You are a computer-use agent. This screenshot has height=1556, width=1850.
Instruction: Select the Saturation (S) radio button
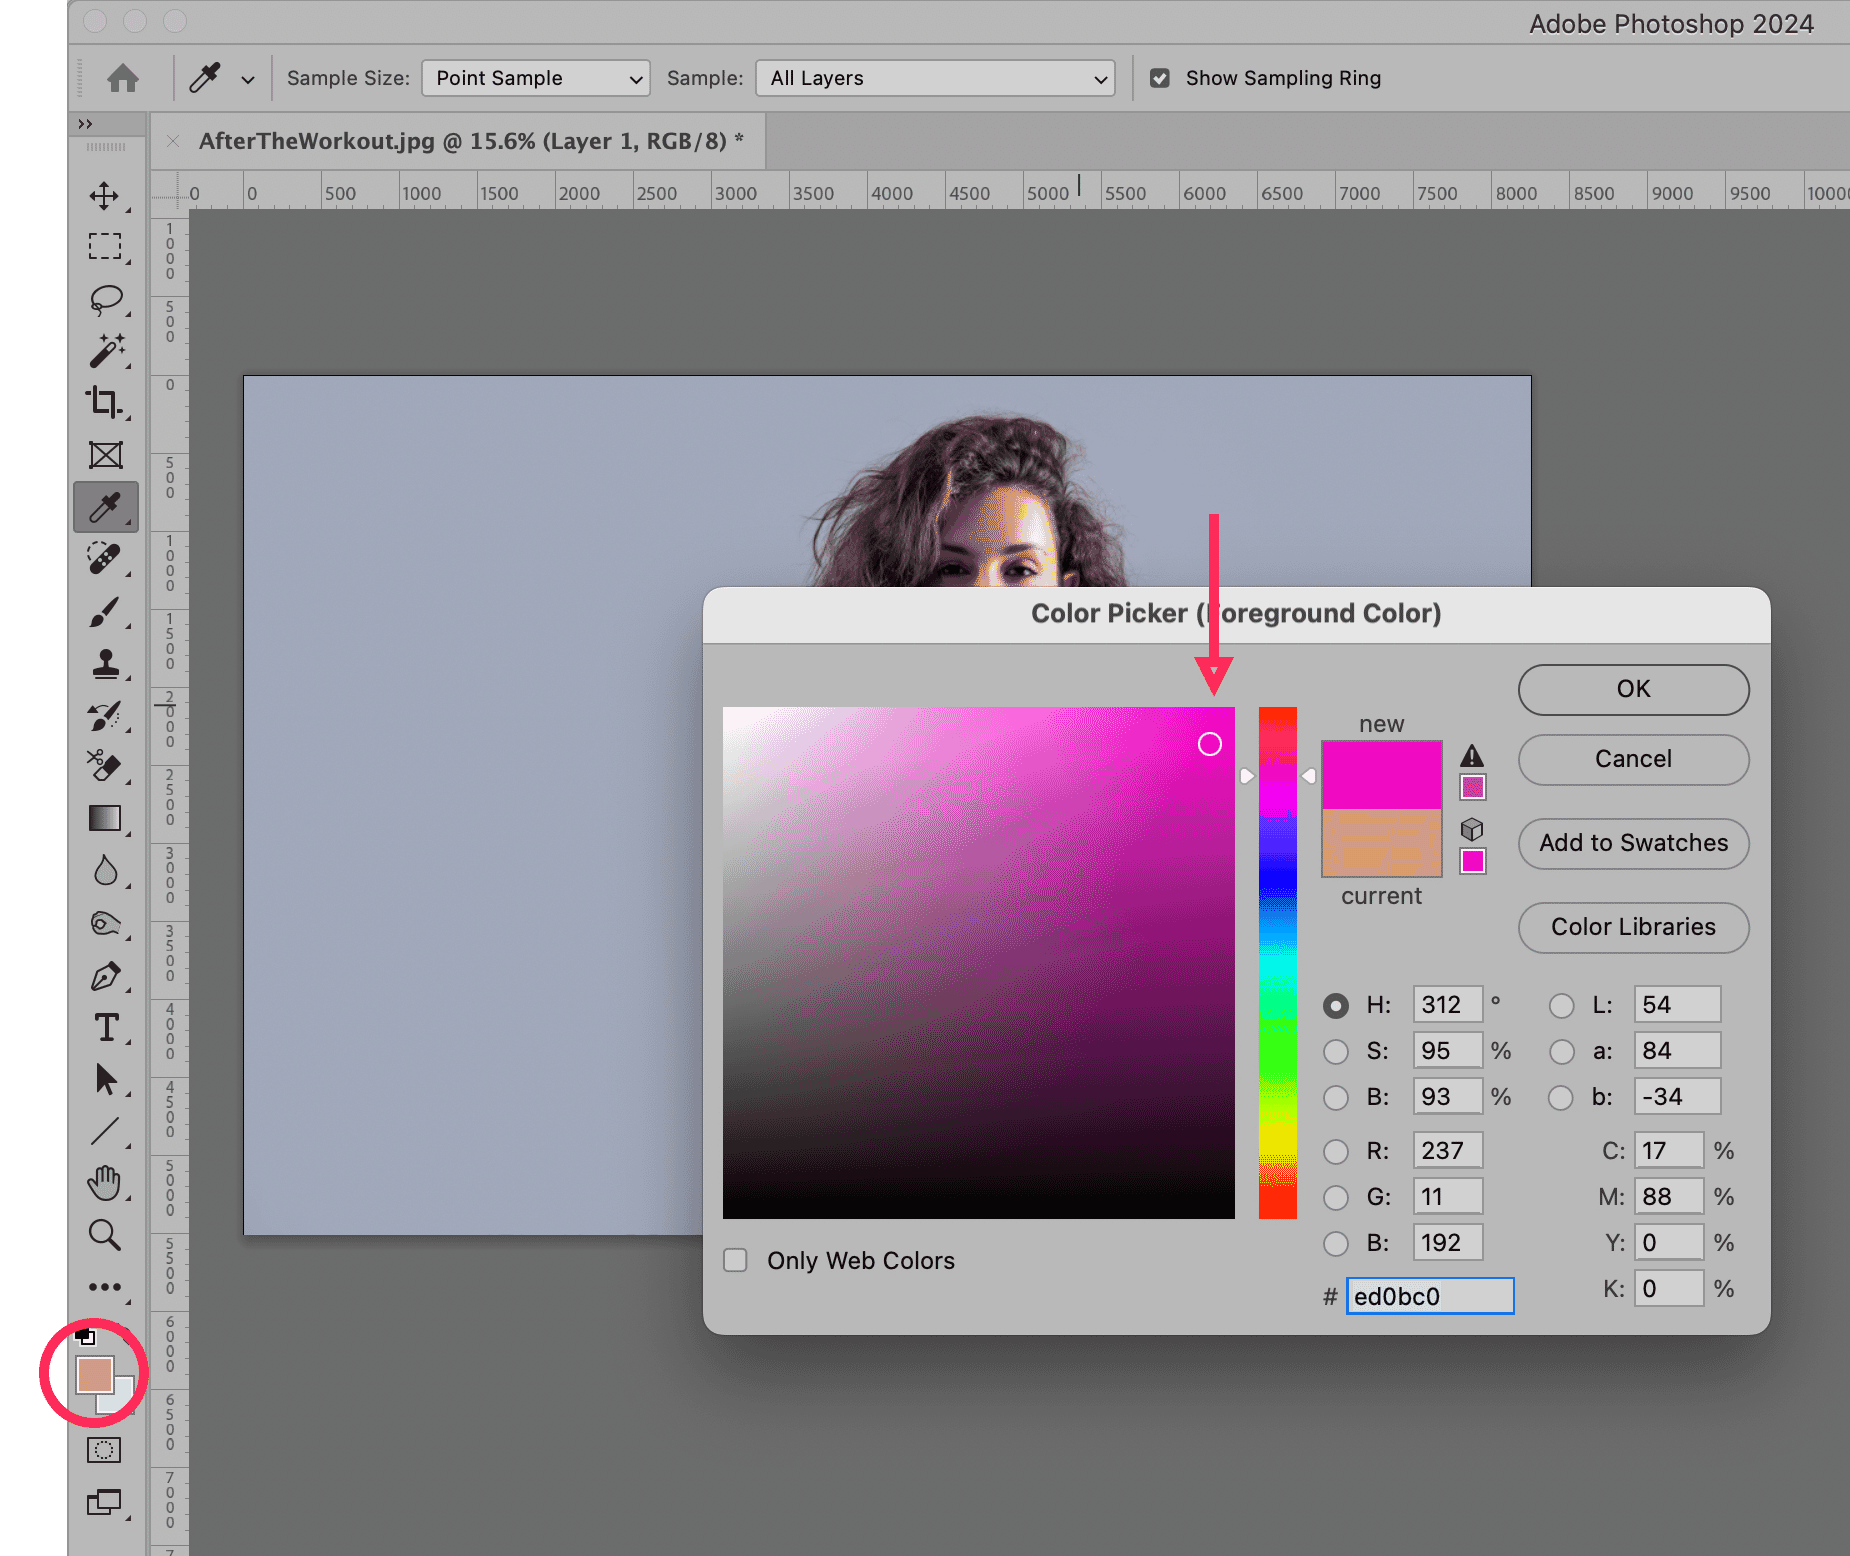click(x=1336, y=1051)
